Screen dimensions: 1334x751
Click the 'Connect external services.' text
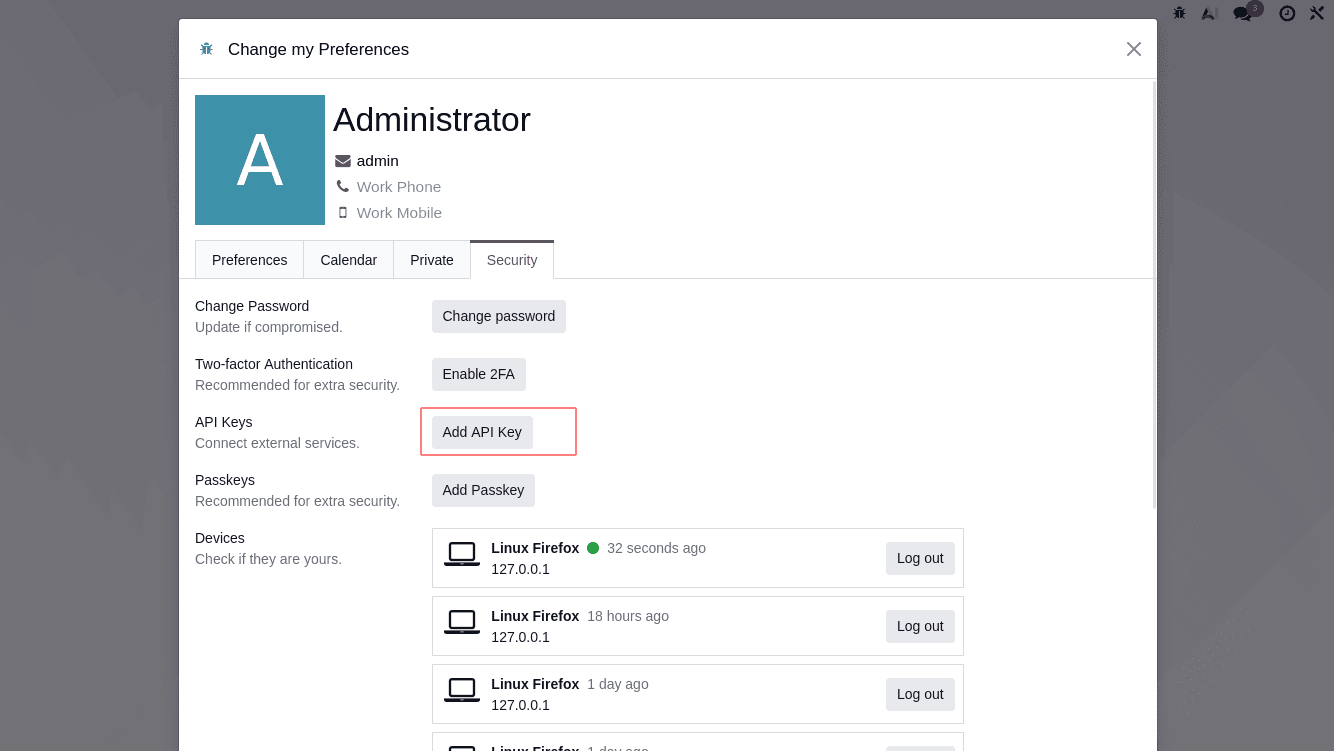coord(277,443)
